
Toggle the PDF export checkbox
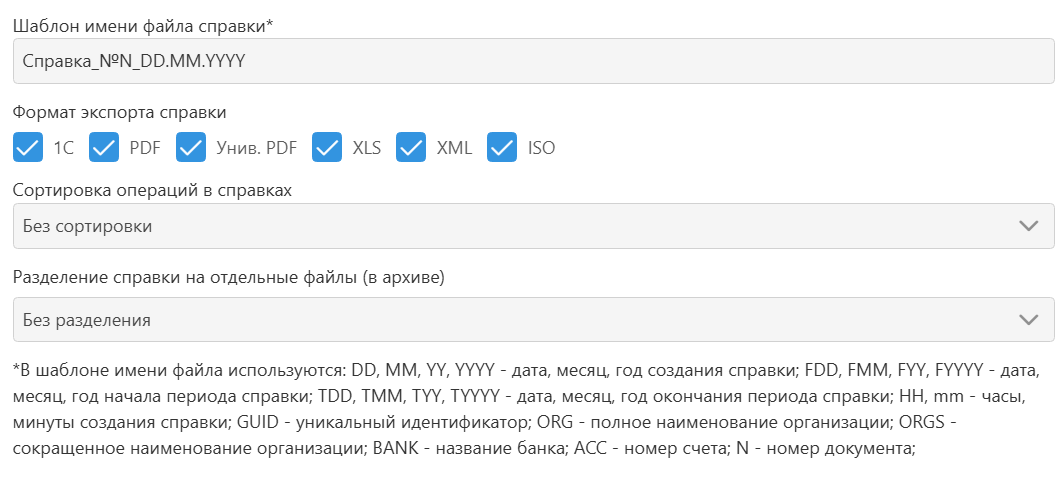[104, 148]
